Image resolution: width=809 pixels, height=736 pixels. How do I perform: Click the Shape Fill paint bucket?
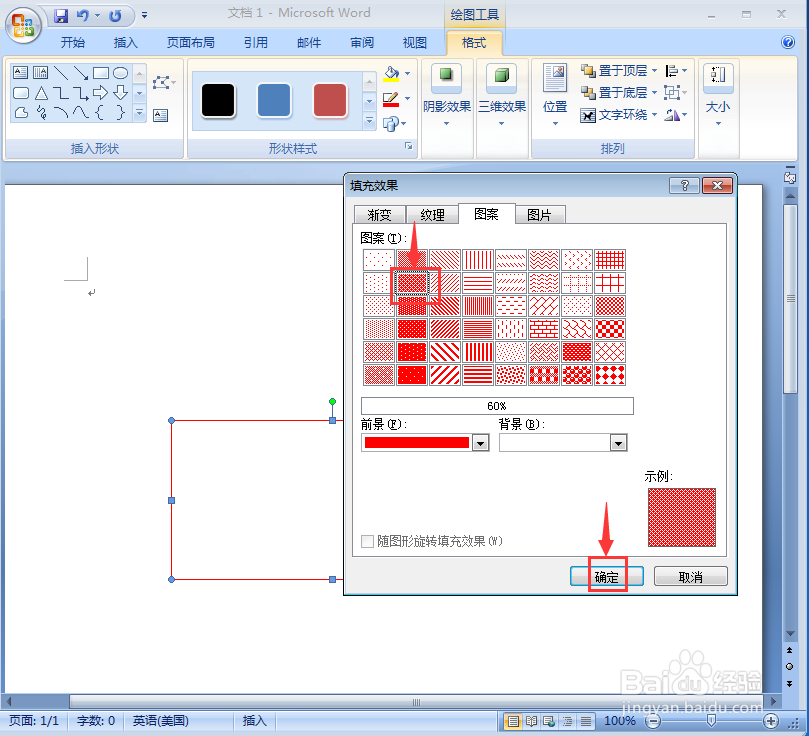click(x=391, y=74)
